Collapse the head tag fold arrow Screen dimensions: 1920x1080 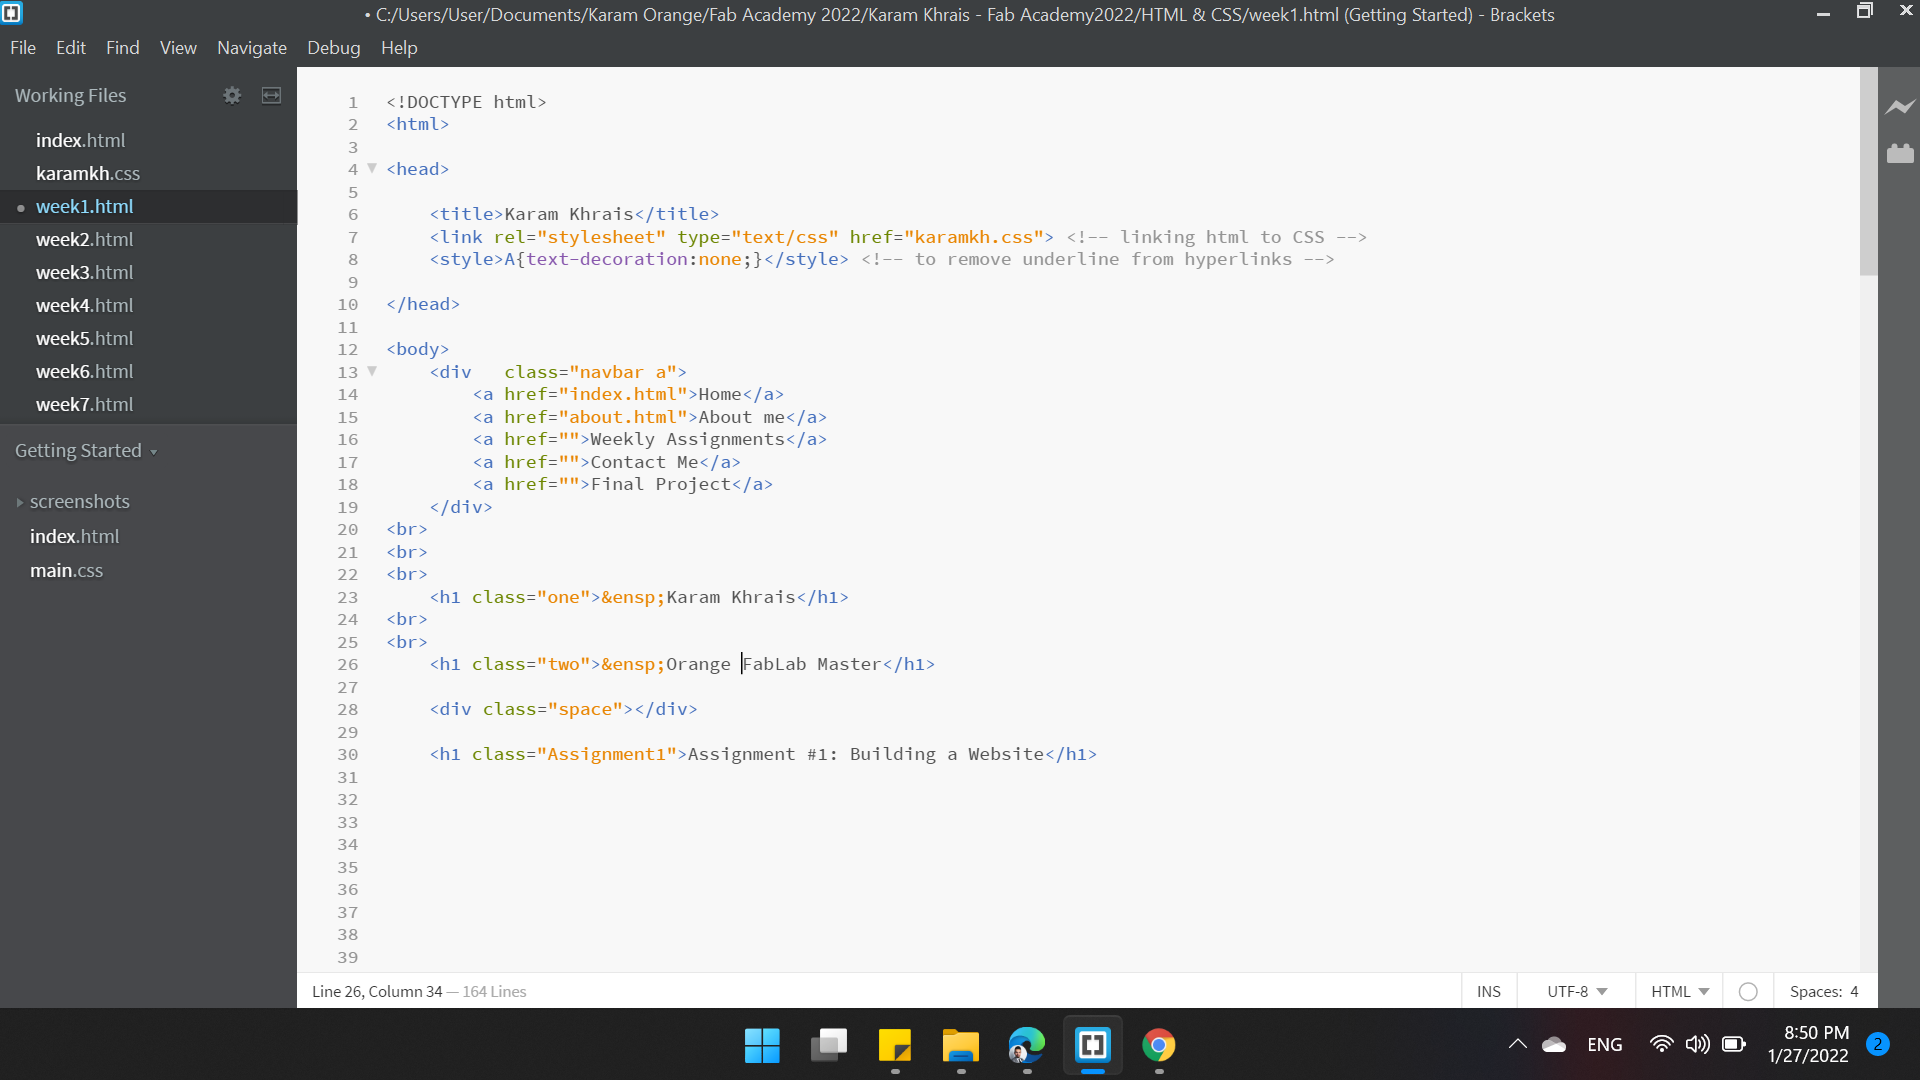[372, 168]
